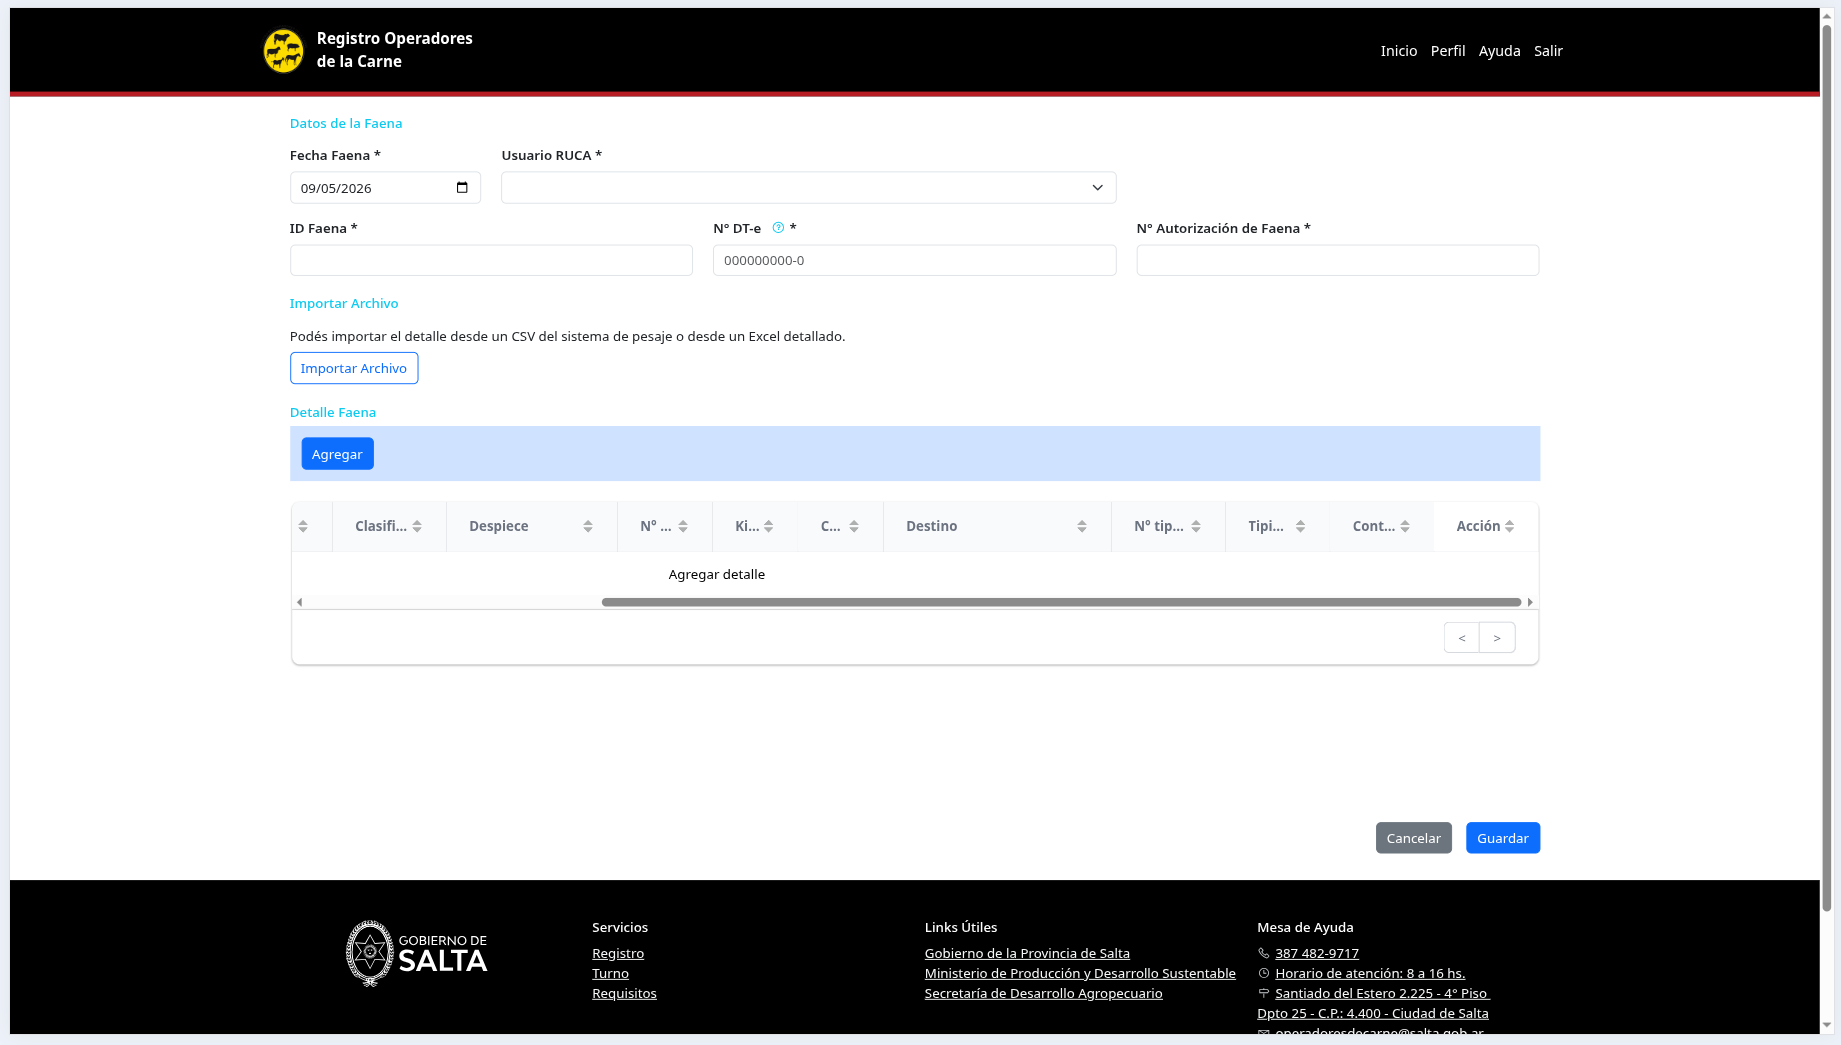The height and width of the screenshot is (1045, 1841).
Task: Open Gobierno de la Provincia de Salta link
Action: pyautogui.click(x=1027, y=954)
